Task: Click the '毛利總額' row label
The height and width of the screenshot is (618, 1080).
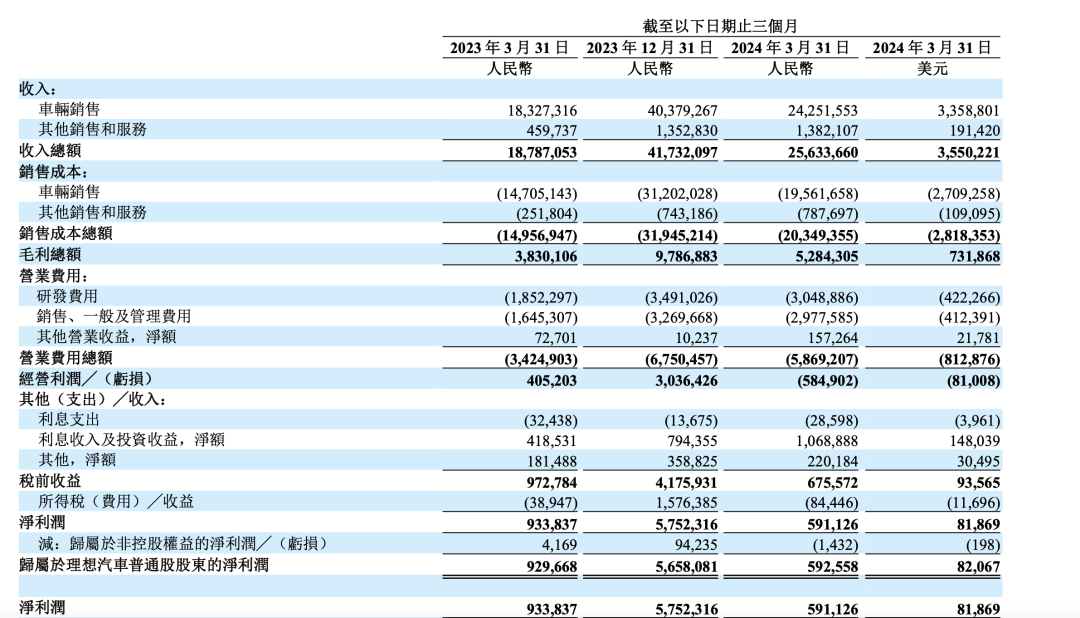Action: click(50, 255)
